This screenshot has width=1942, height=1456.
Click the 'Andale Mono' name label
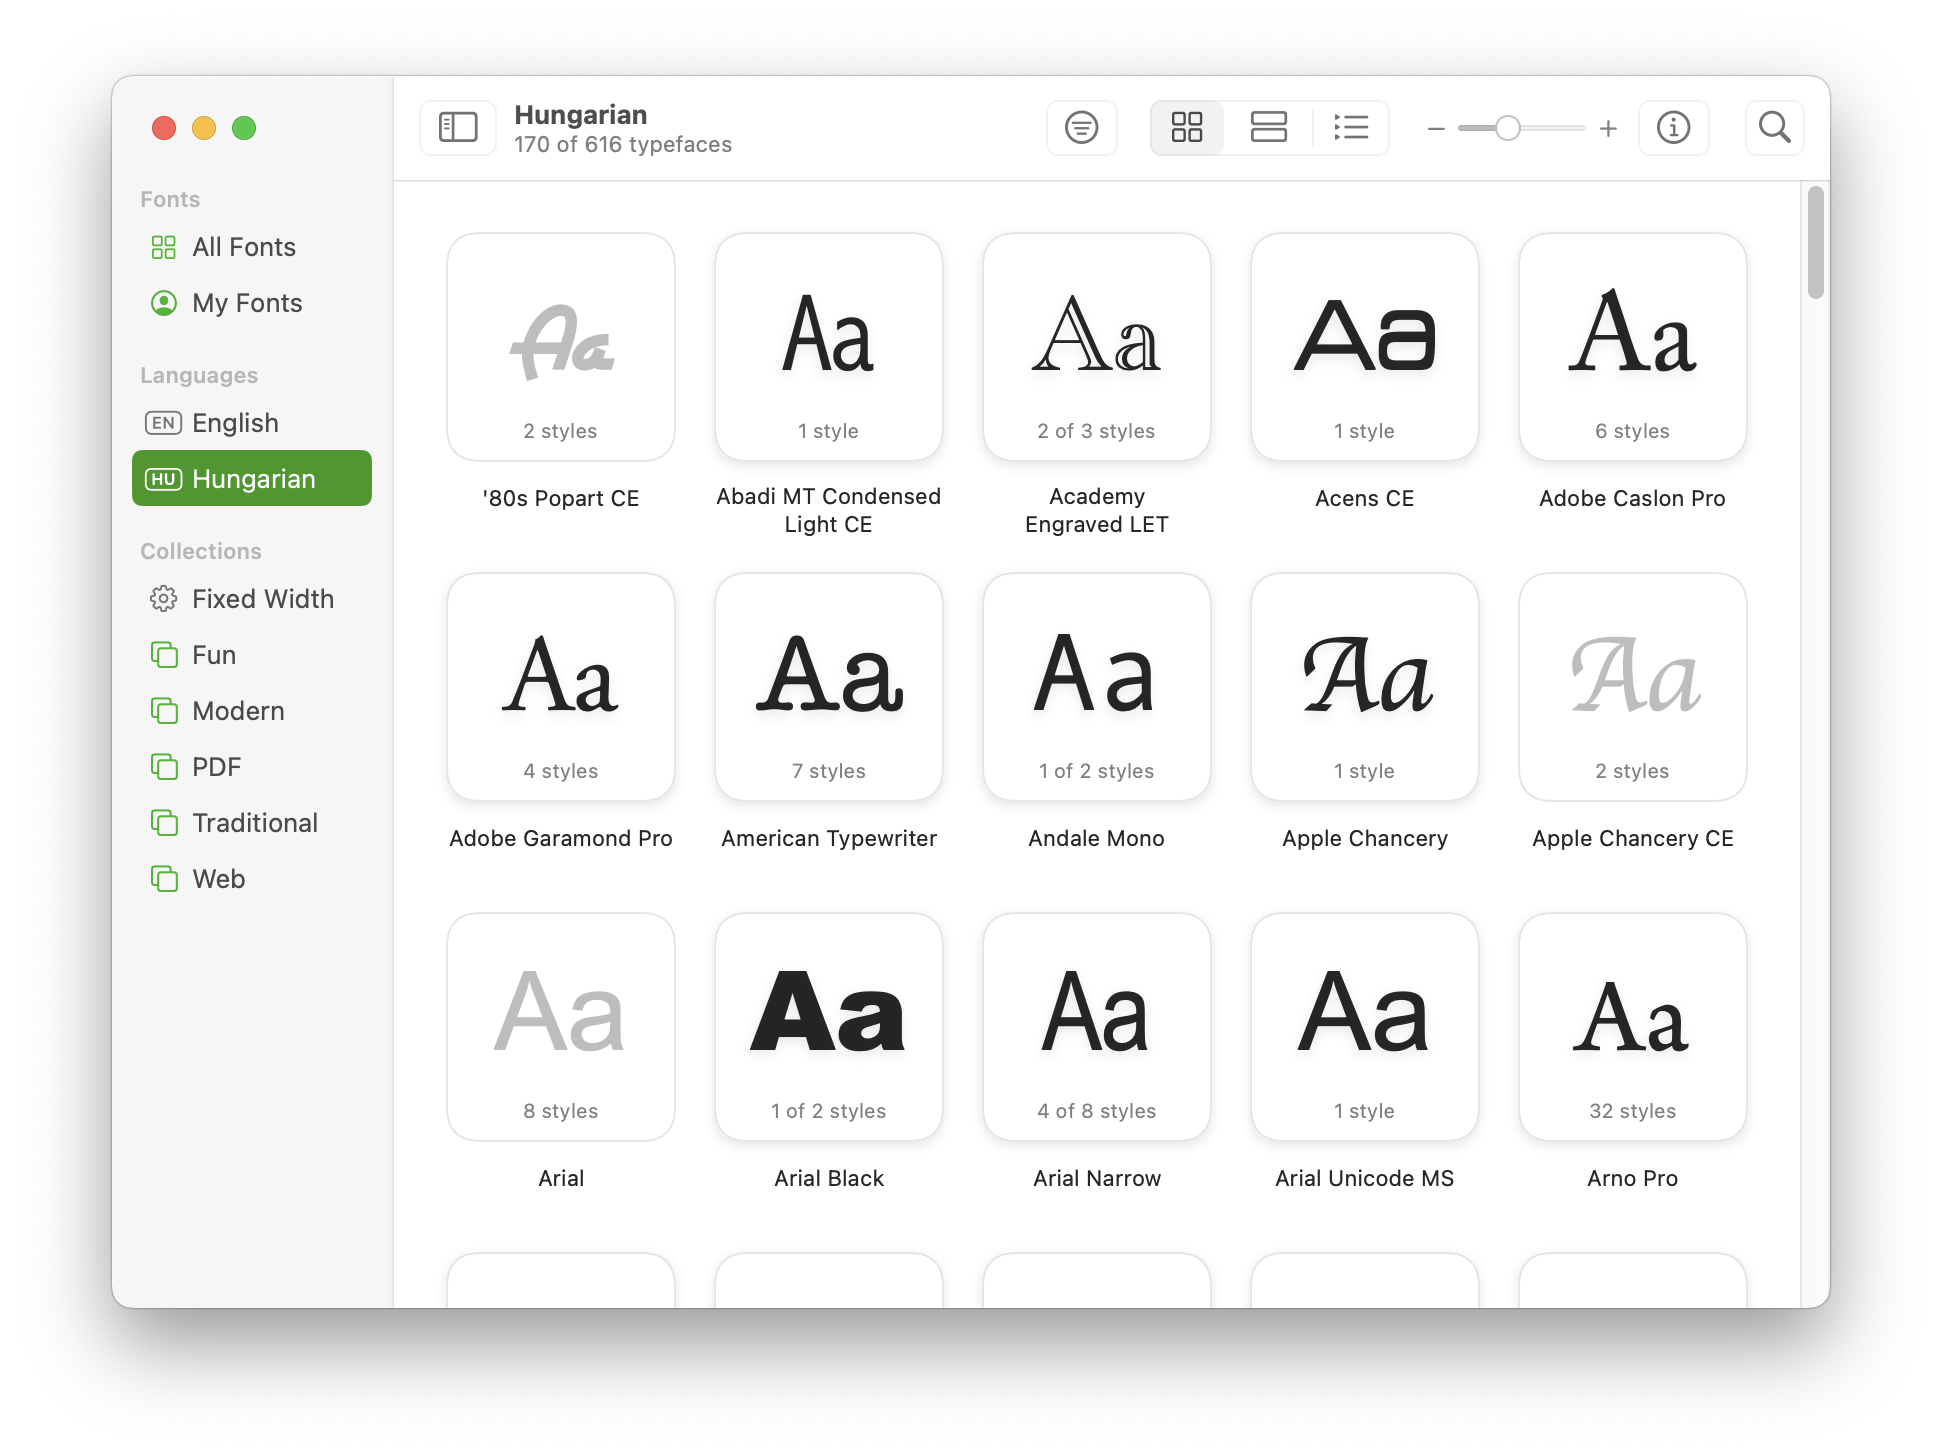(x=1097, y=838)
